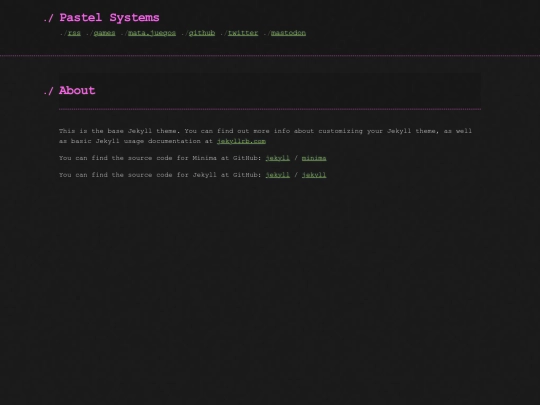Open the github link in header navigation
The height and width of the screenshot is (405, 540).
pos(202,33)
